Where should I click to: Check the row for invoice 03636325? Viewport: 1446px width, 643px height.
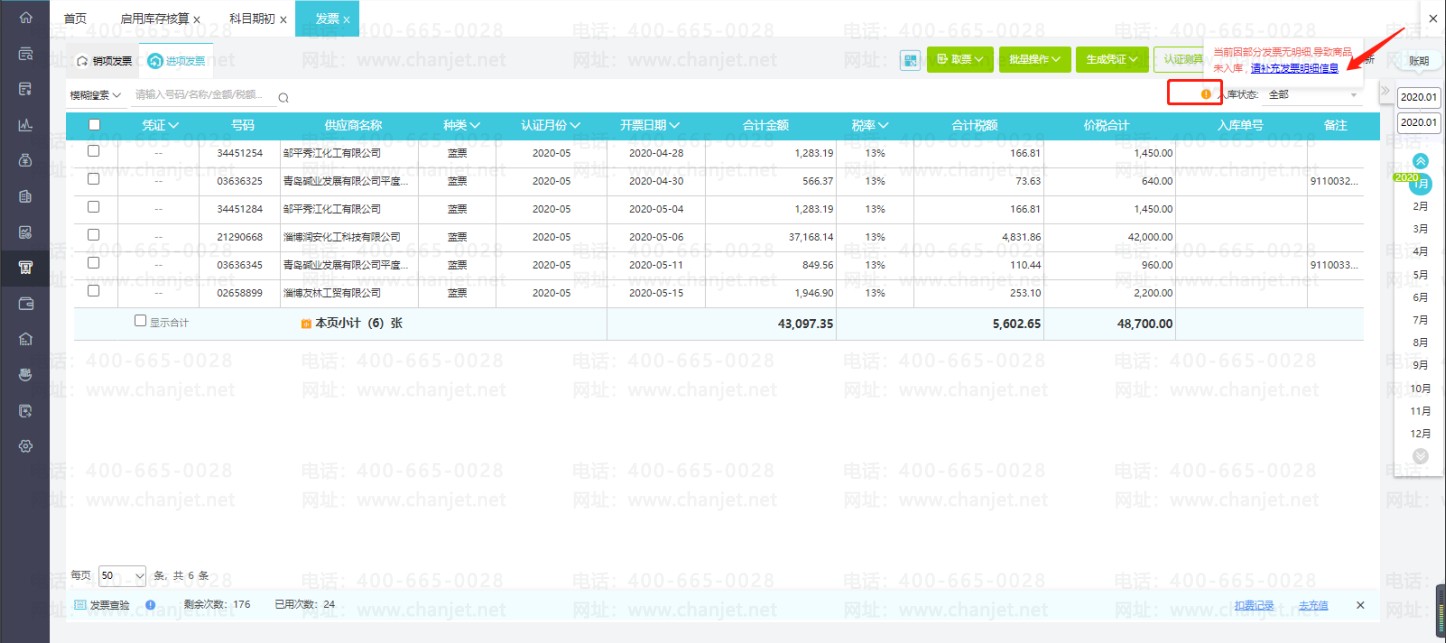(x=94, y=179)
